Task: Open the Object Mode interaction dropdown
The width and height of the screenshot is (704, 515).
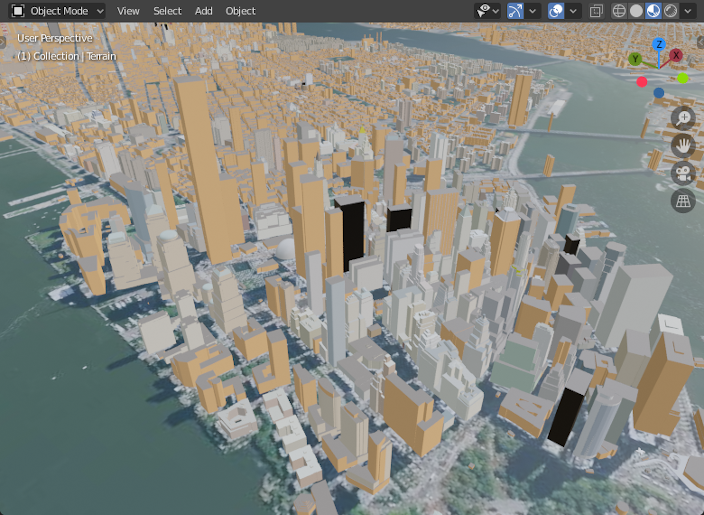Action: pyautogui.click(x=57, y=11)
